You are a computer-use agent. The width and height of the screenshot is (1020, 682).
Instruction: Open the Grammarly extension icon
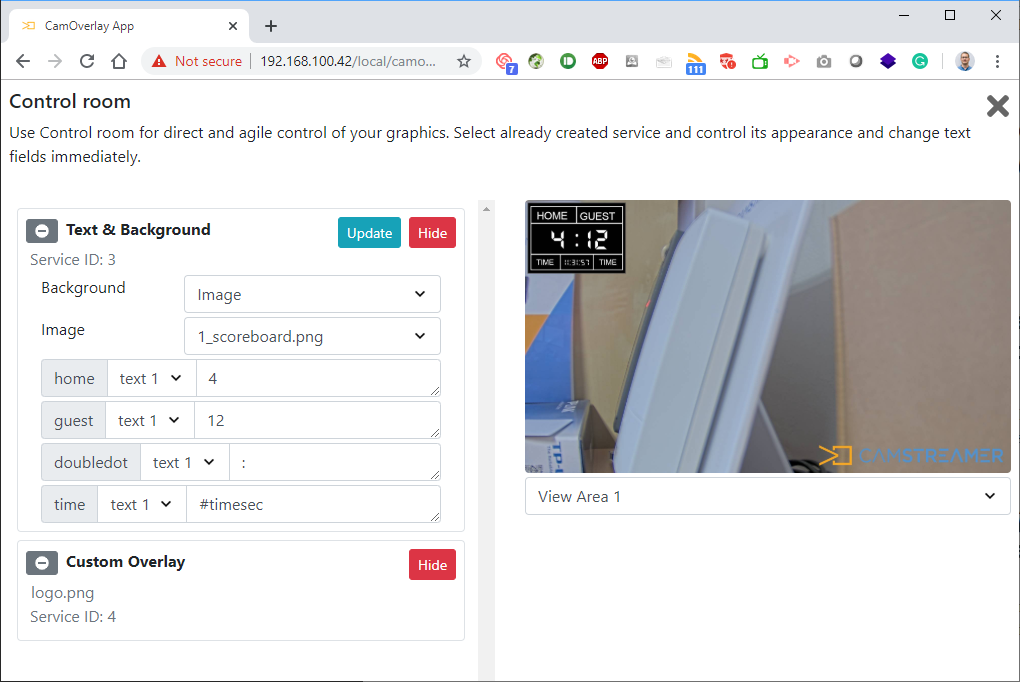pyautogui.click(x=919, y=61)
